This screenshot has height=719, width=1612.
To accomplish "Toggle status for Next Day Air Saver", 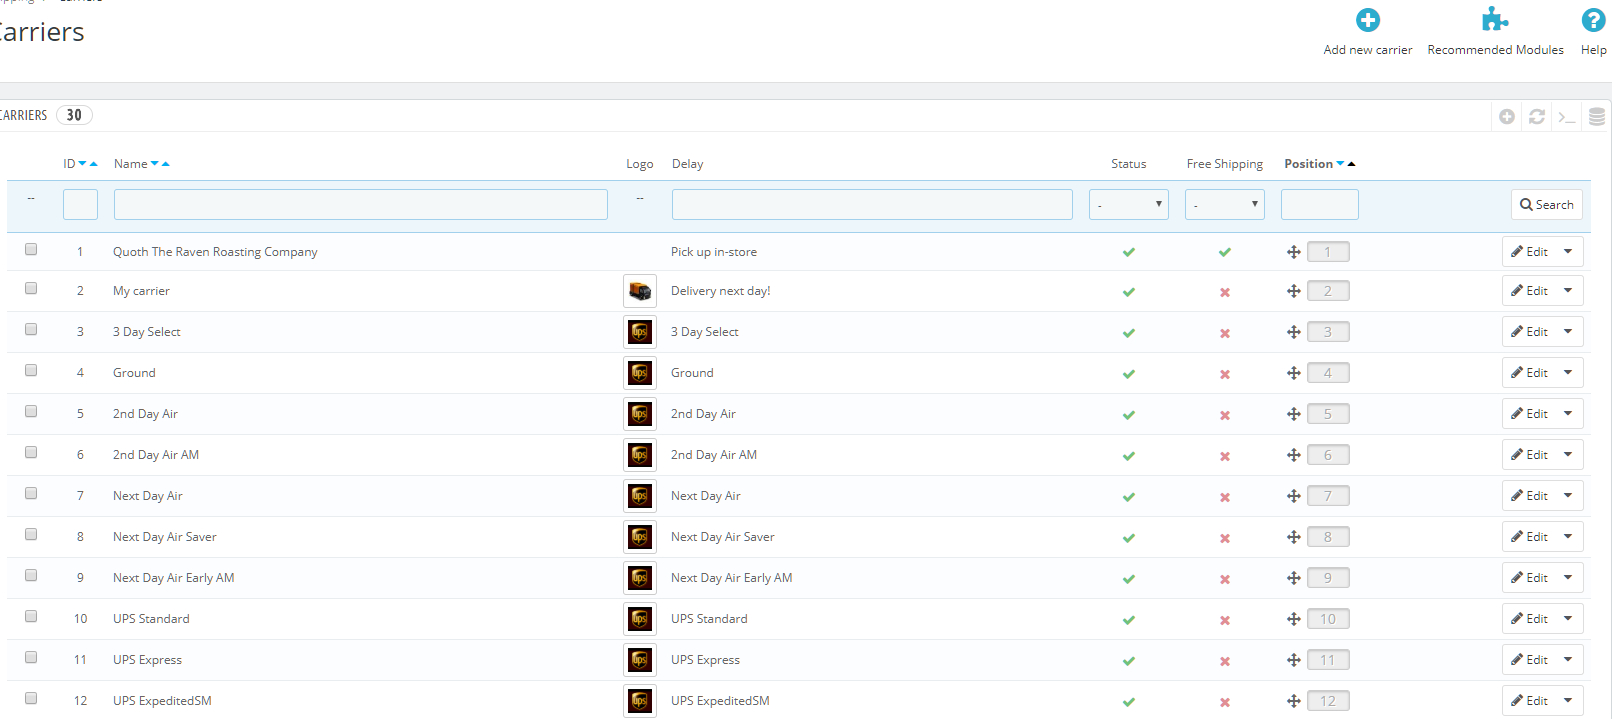I will [x=1128, y=538].
